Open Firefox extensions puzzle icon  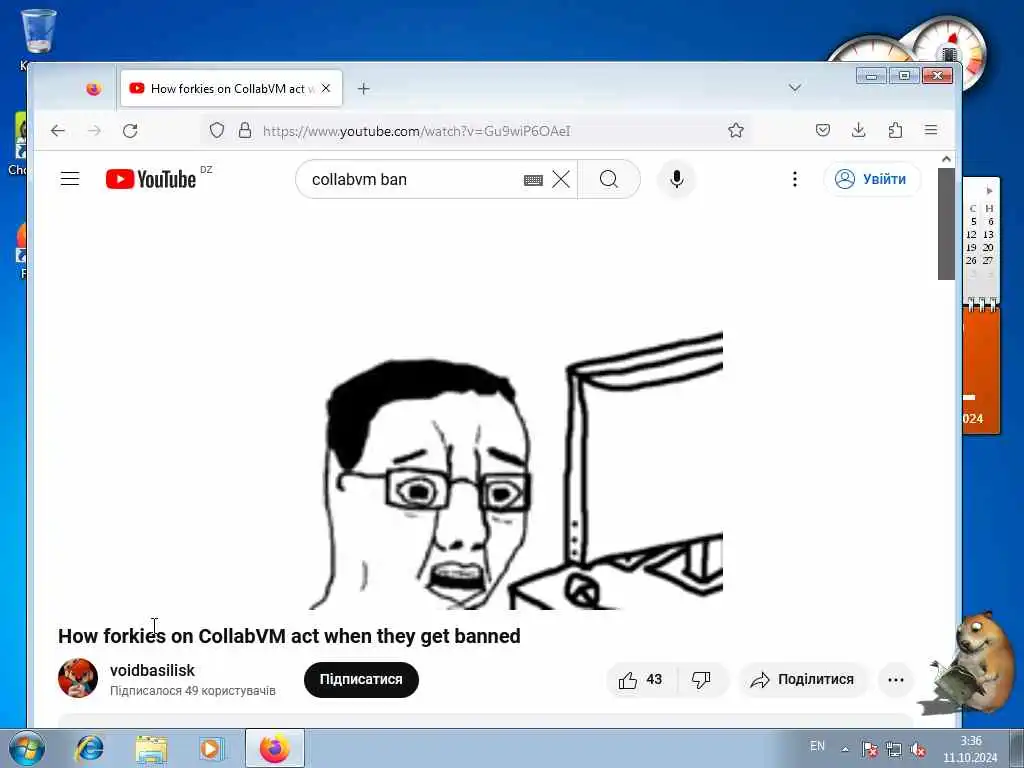pos(895,131)
